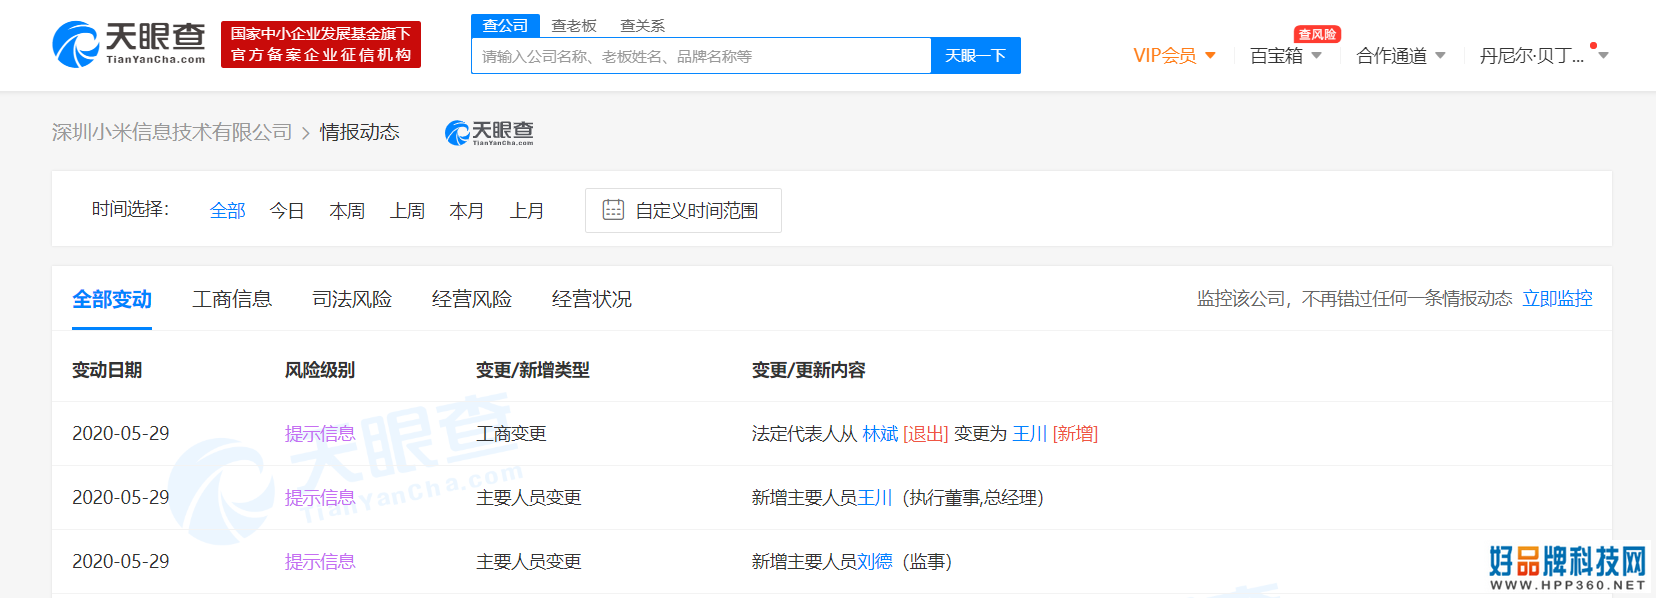Screen dimensions: 1656x598
Task: Switch to the 查关系 search tab
Action: pos(642,25)
